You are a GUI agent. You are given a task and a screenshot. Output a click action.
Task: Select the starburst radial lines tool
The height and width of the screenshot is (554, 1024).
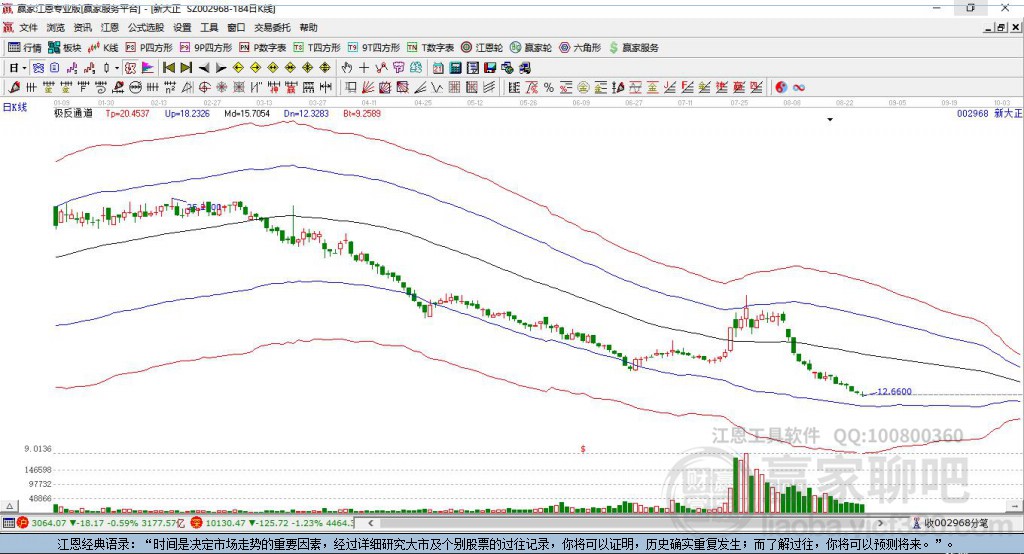tap(221, 88)
